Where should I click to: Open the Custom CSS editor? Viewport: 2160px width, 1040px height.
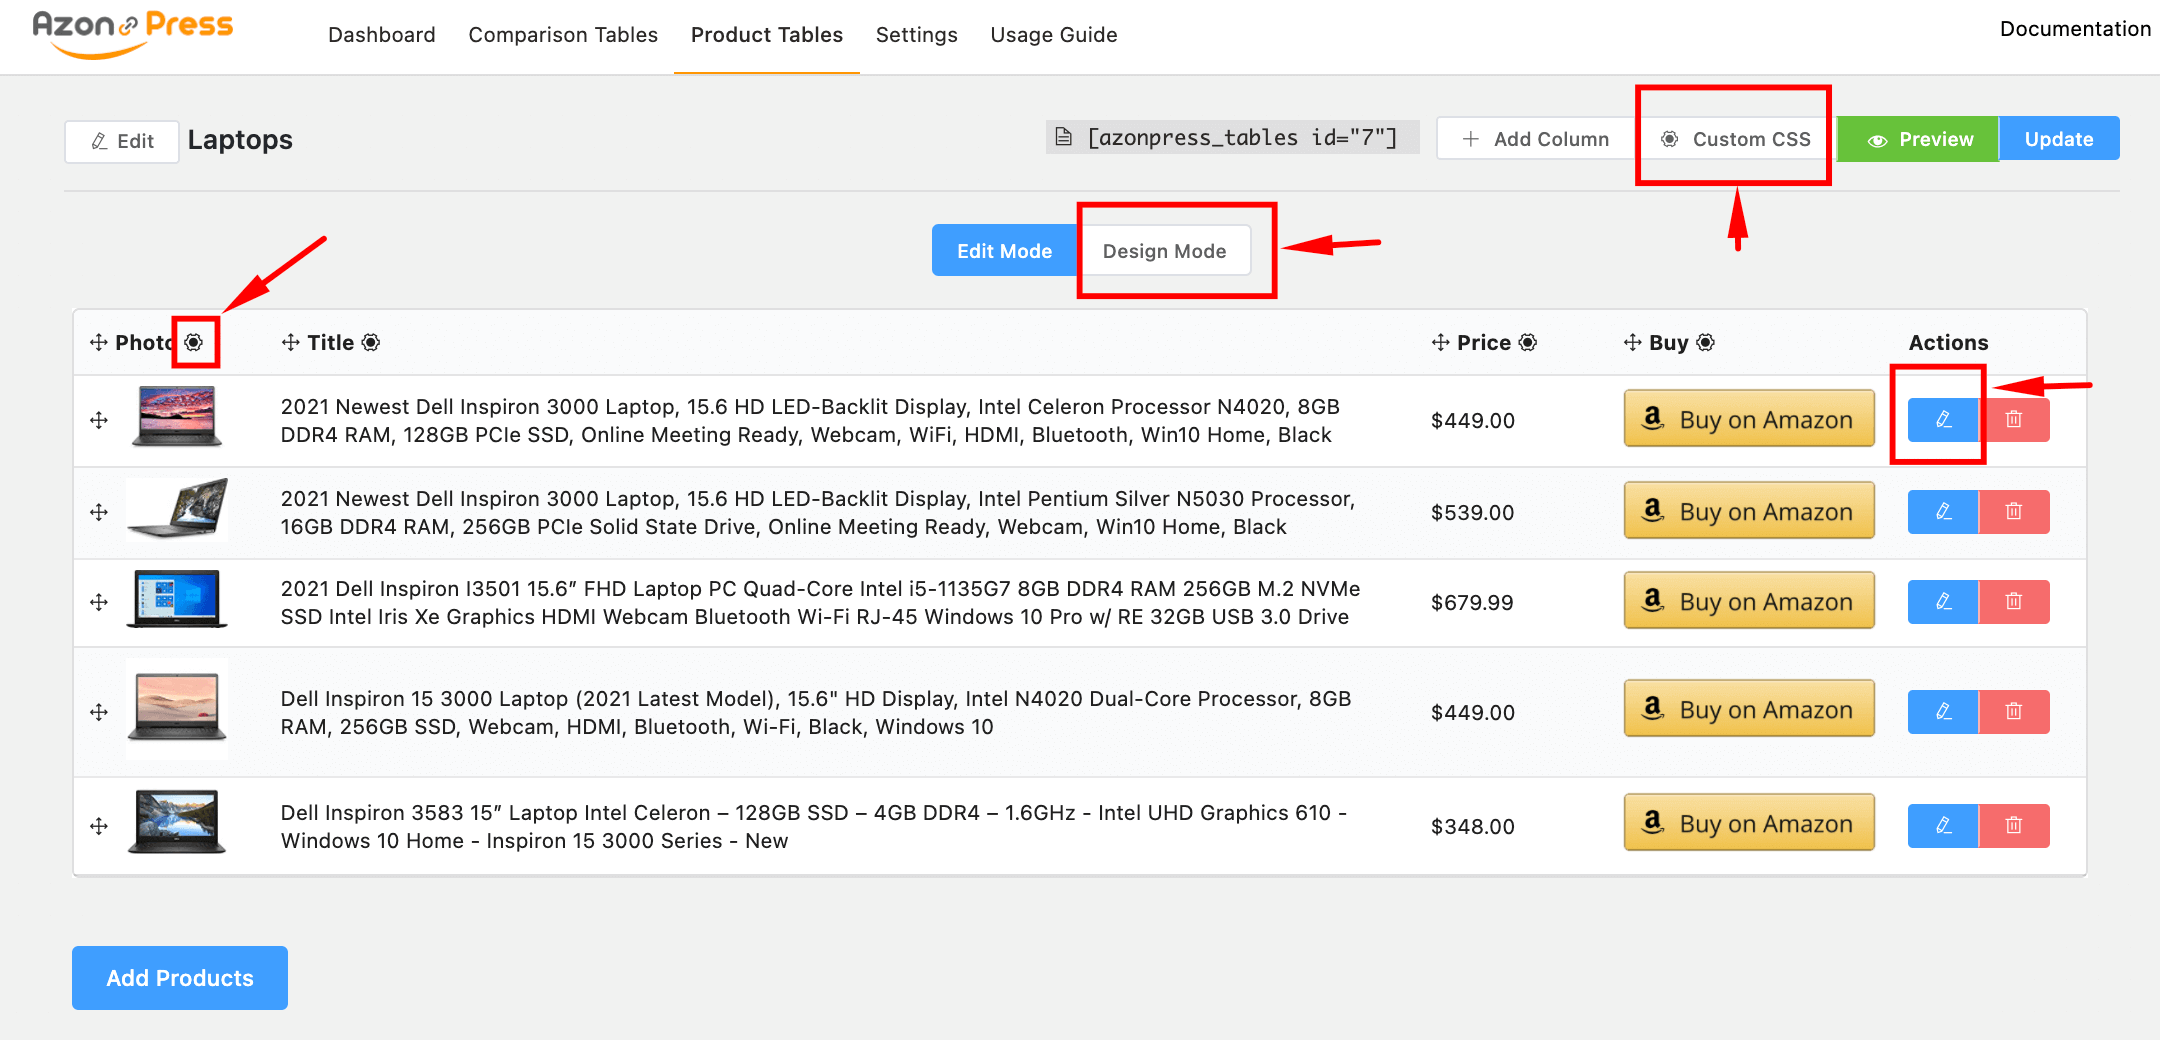pyautogui.click(x=1736, y=139)
